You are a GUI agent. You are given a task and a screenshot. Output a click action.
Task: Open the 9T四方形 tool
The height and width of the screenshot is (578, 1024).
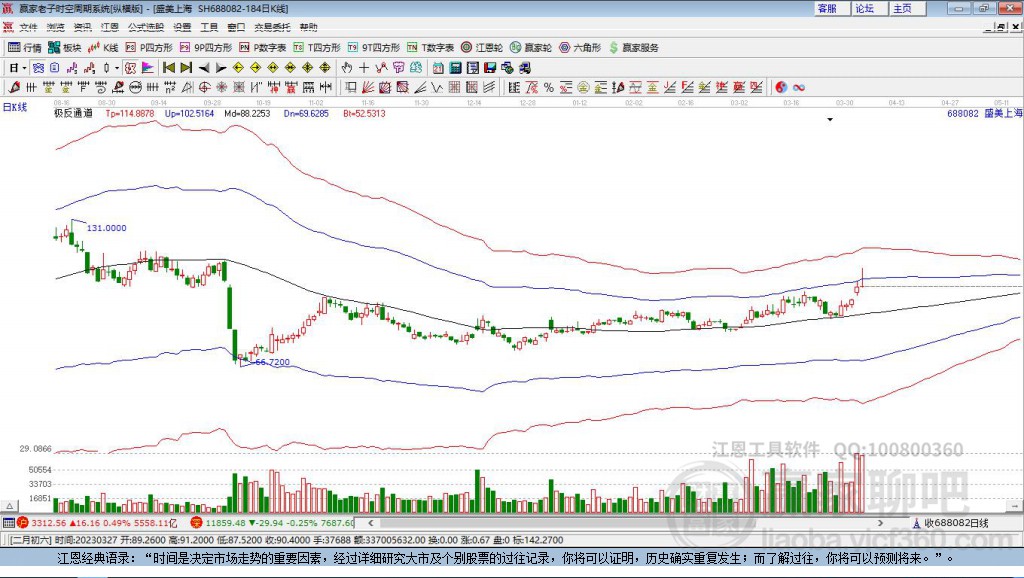(374, 48)
